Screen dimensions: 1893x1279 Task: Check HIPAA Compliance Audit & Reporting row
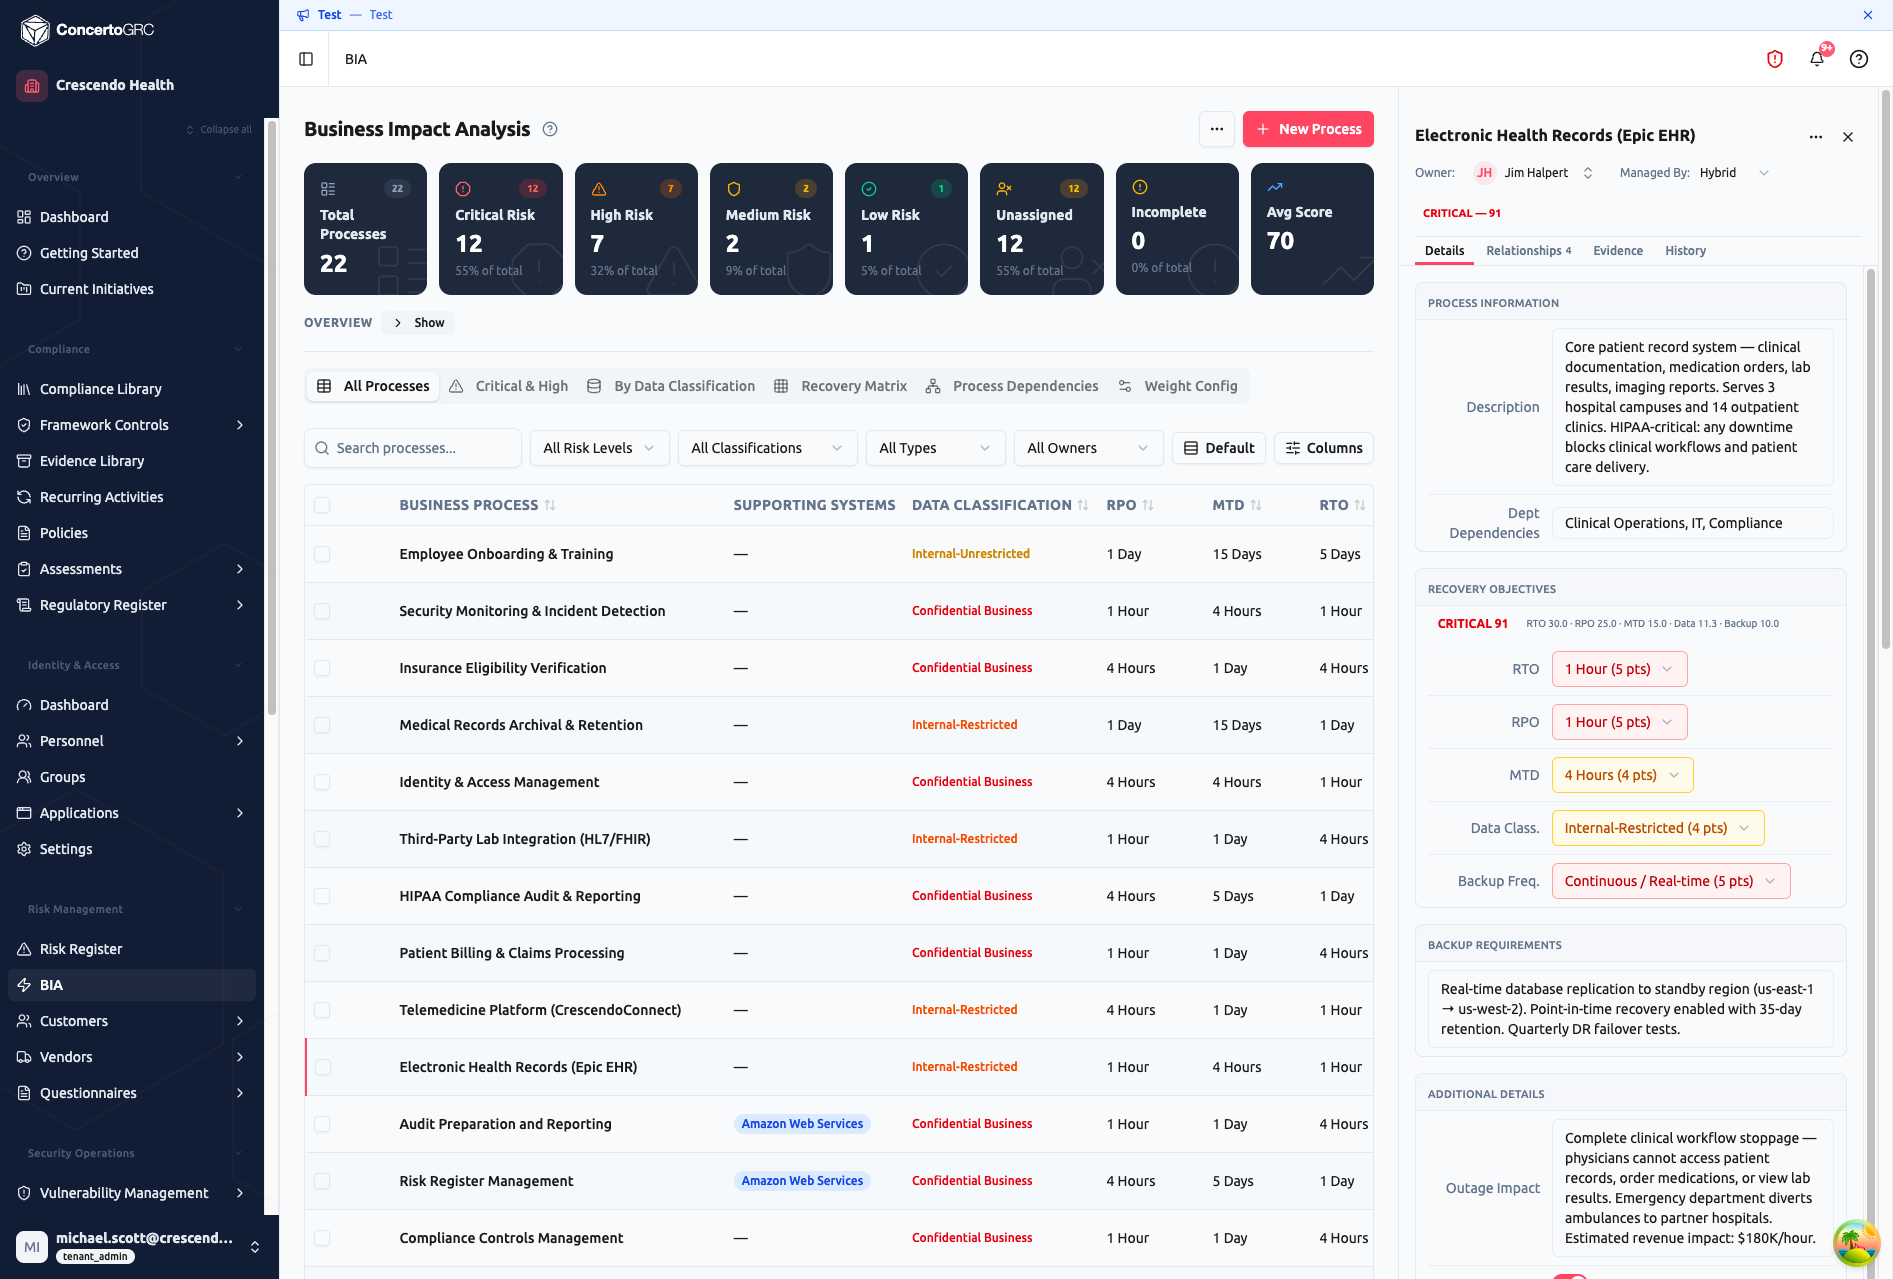[x=322, y=896]
